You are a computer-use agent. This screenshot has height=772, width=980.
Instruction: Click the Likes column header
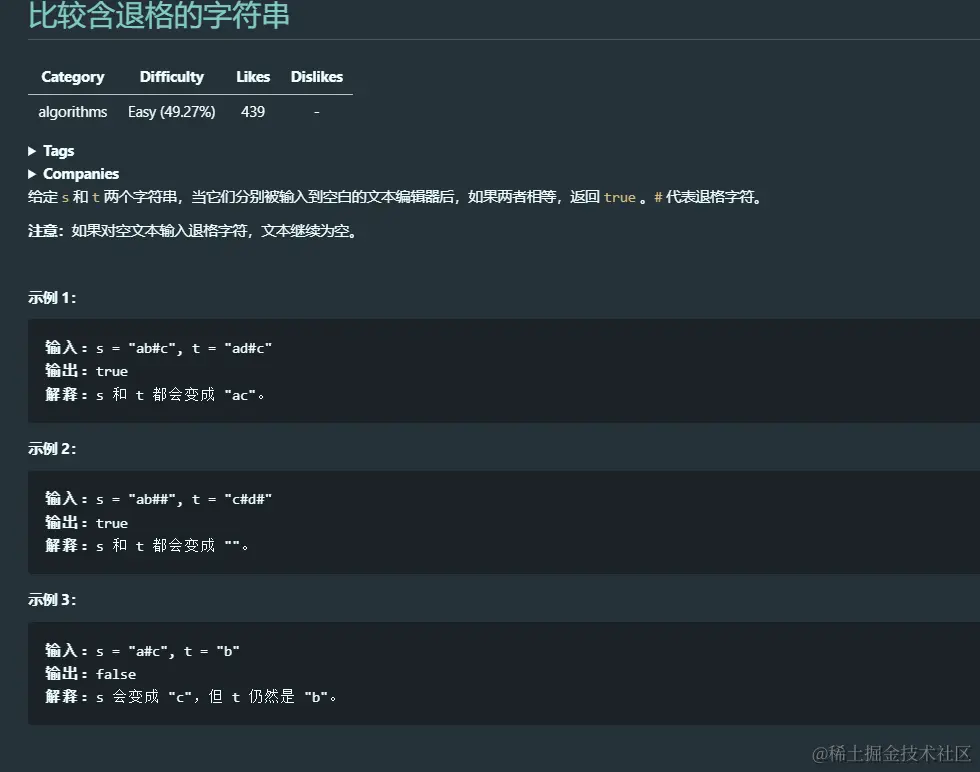252,76
